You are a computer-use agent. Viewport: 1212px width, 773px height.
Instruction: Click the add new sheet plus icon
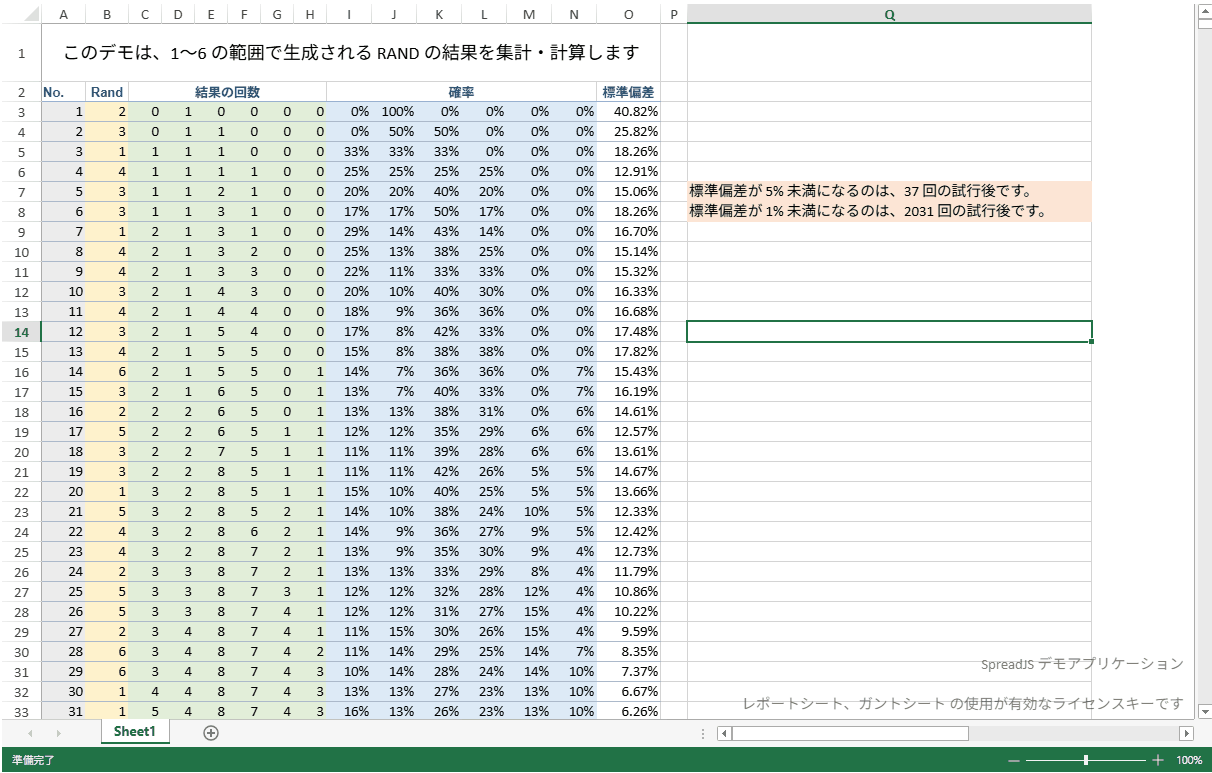point(211,732)
